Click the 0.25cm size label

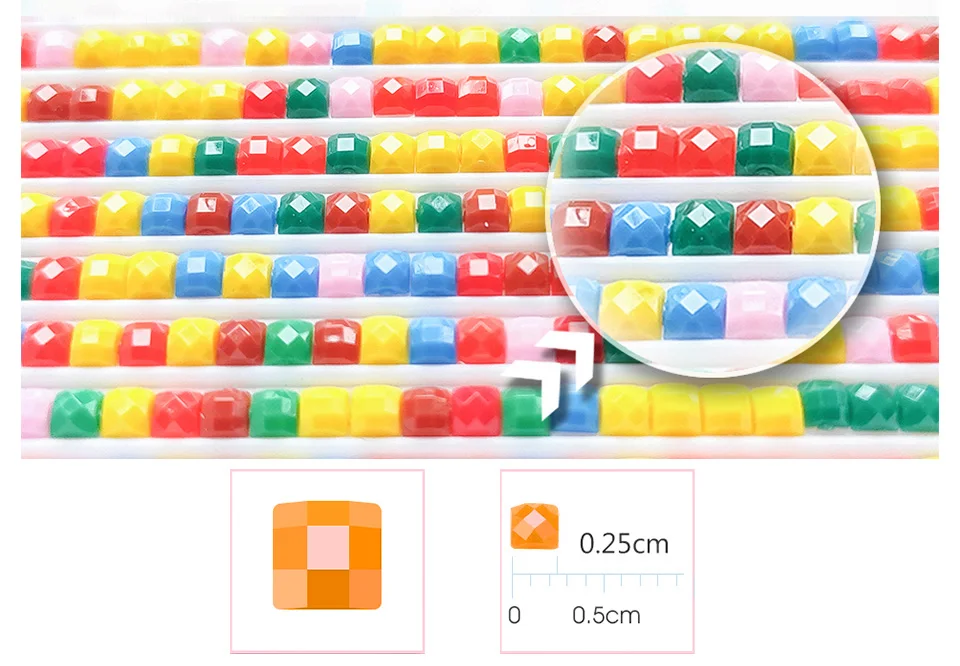(624, 544)
